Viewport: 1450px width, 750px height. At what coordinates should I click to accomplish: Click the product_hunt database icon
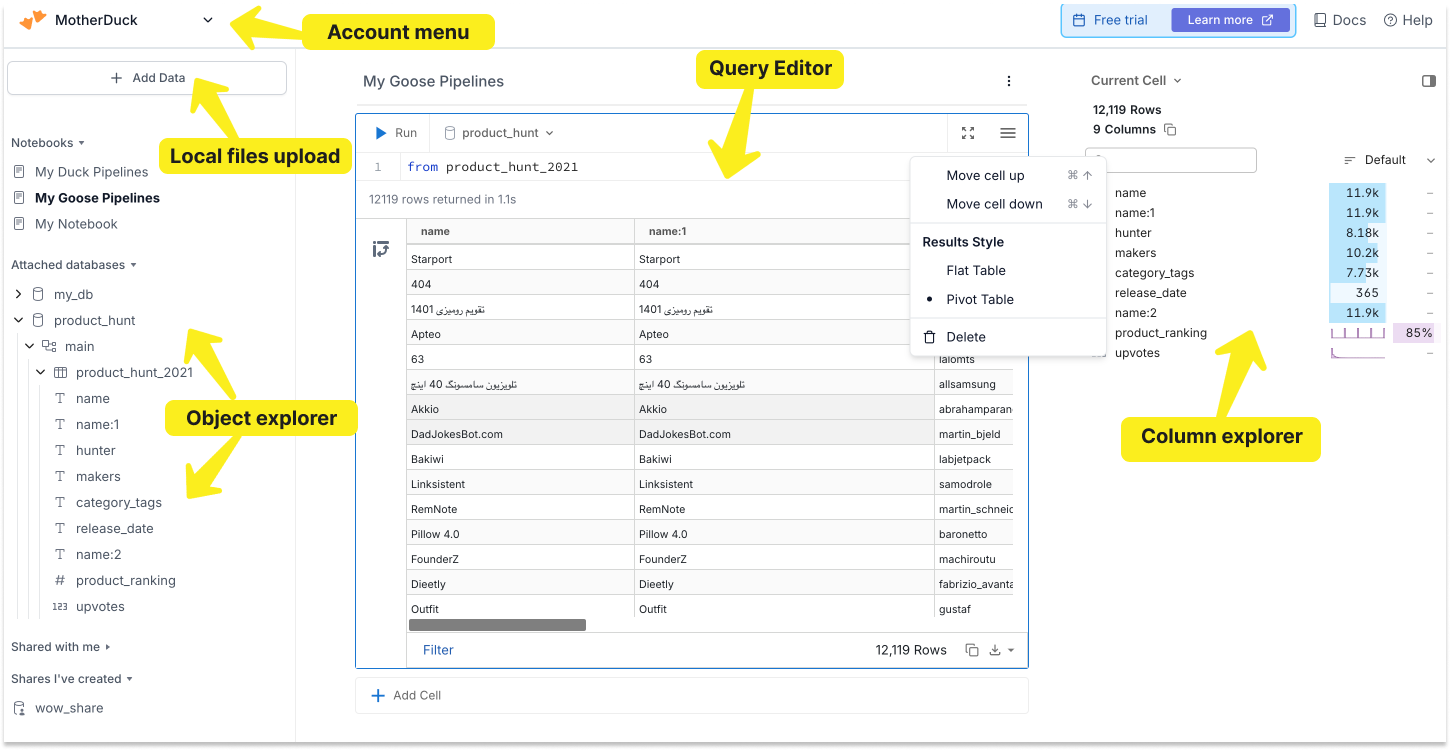pos(38,320)
